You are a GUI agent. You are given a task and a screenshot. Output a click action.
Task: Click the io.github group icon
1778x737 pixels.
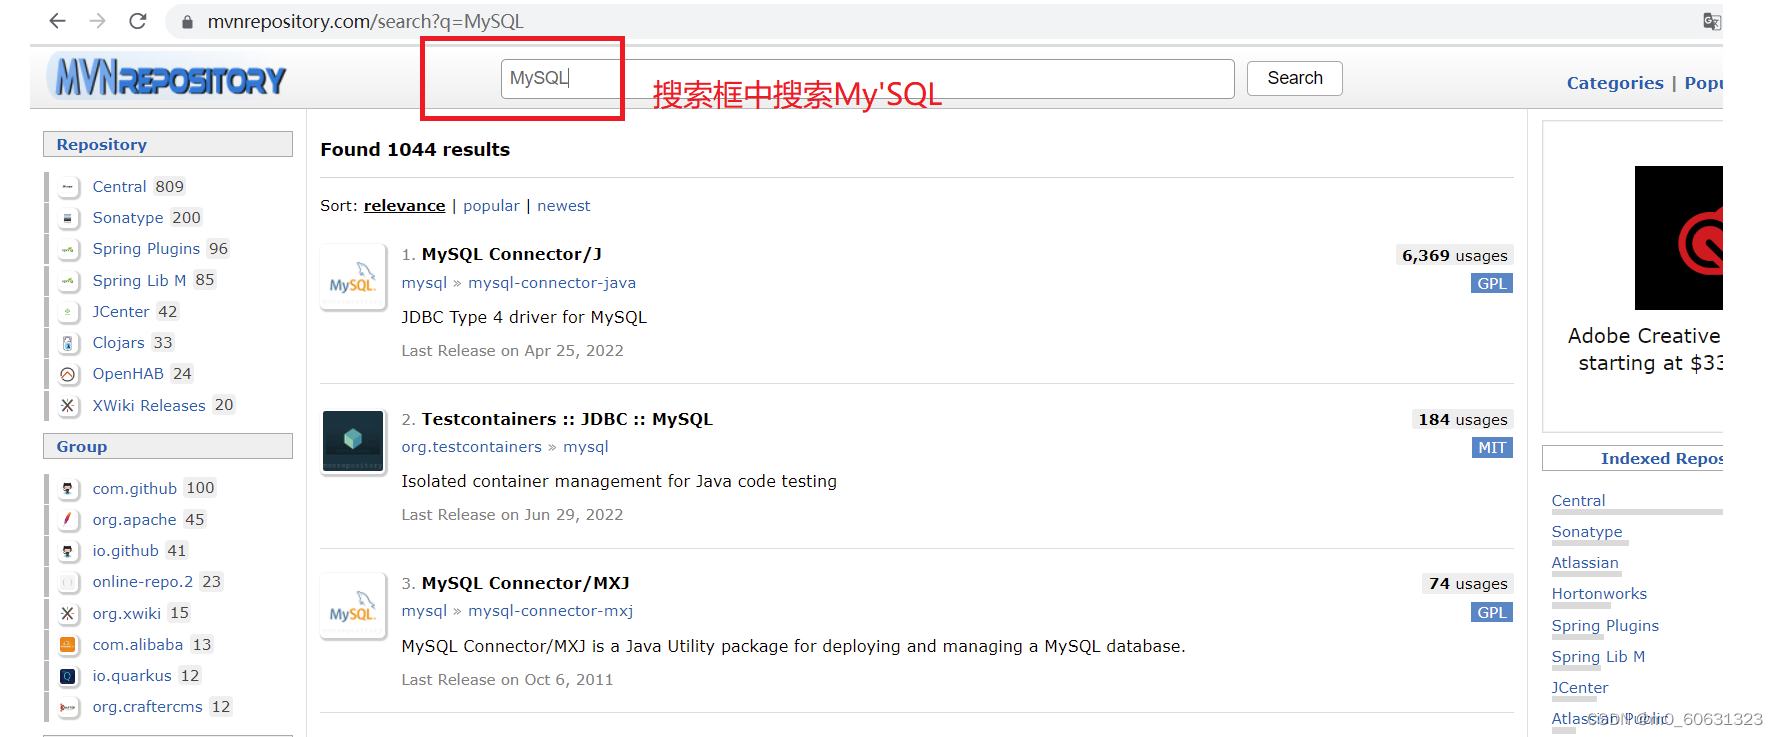tap(68, 551)
